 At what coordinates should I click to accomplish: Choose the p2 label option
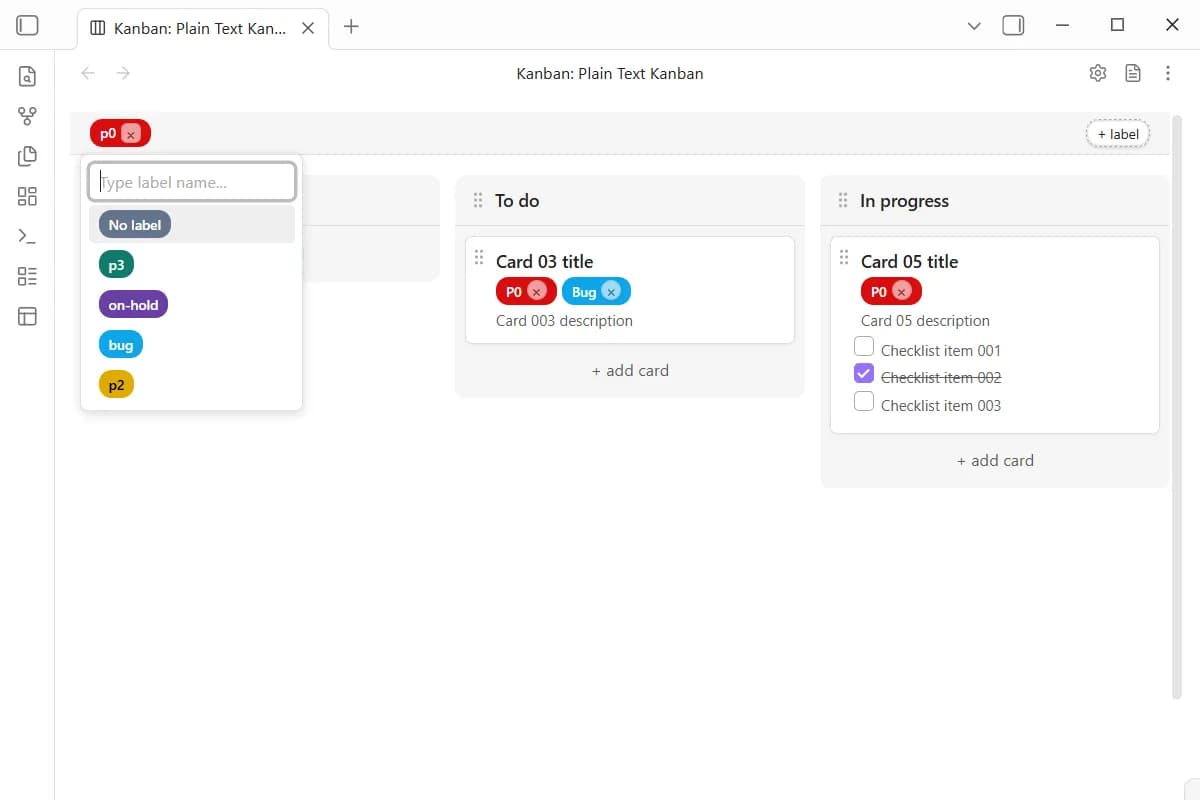click(116, 385)
